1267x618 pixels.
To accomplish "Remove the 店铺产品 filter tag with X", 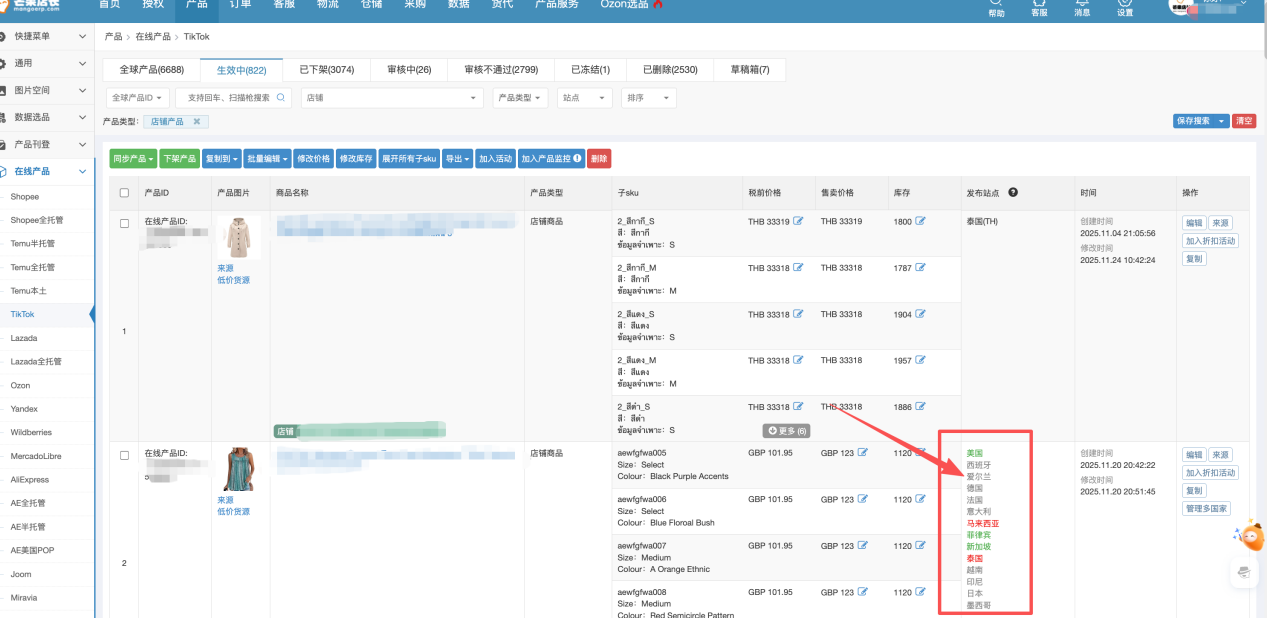I will (x=197, y=122).
